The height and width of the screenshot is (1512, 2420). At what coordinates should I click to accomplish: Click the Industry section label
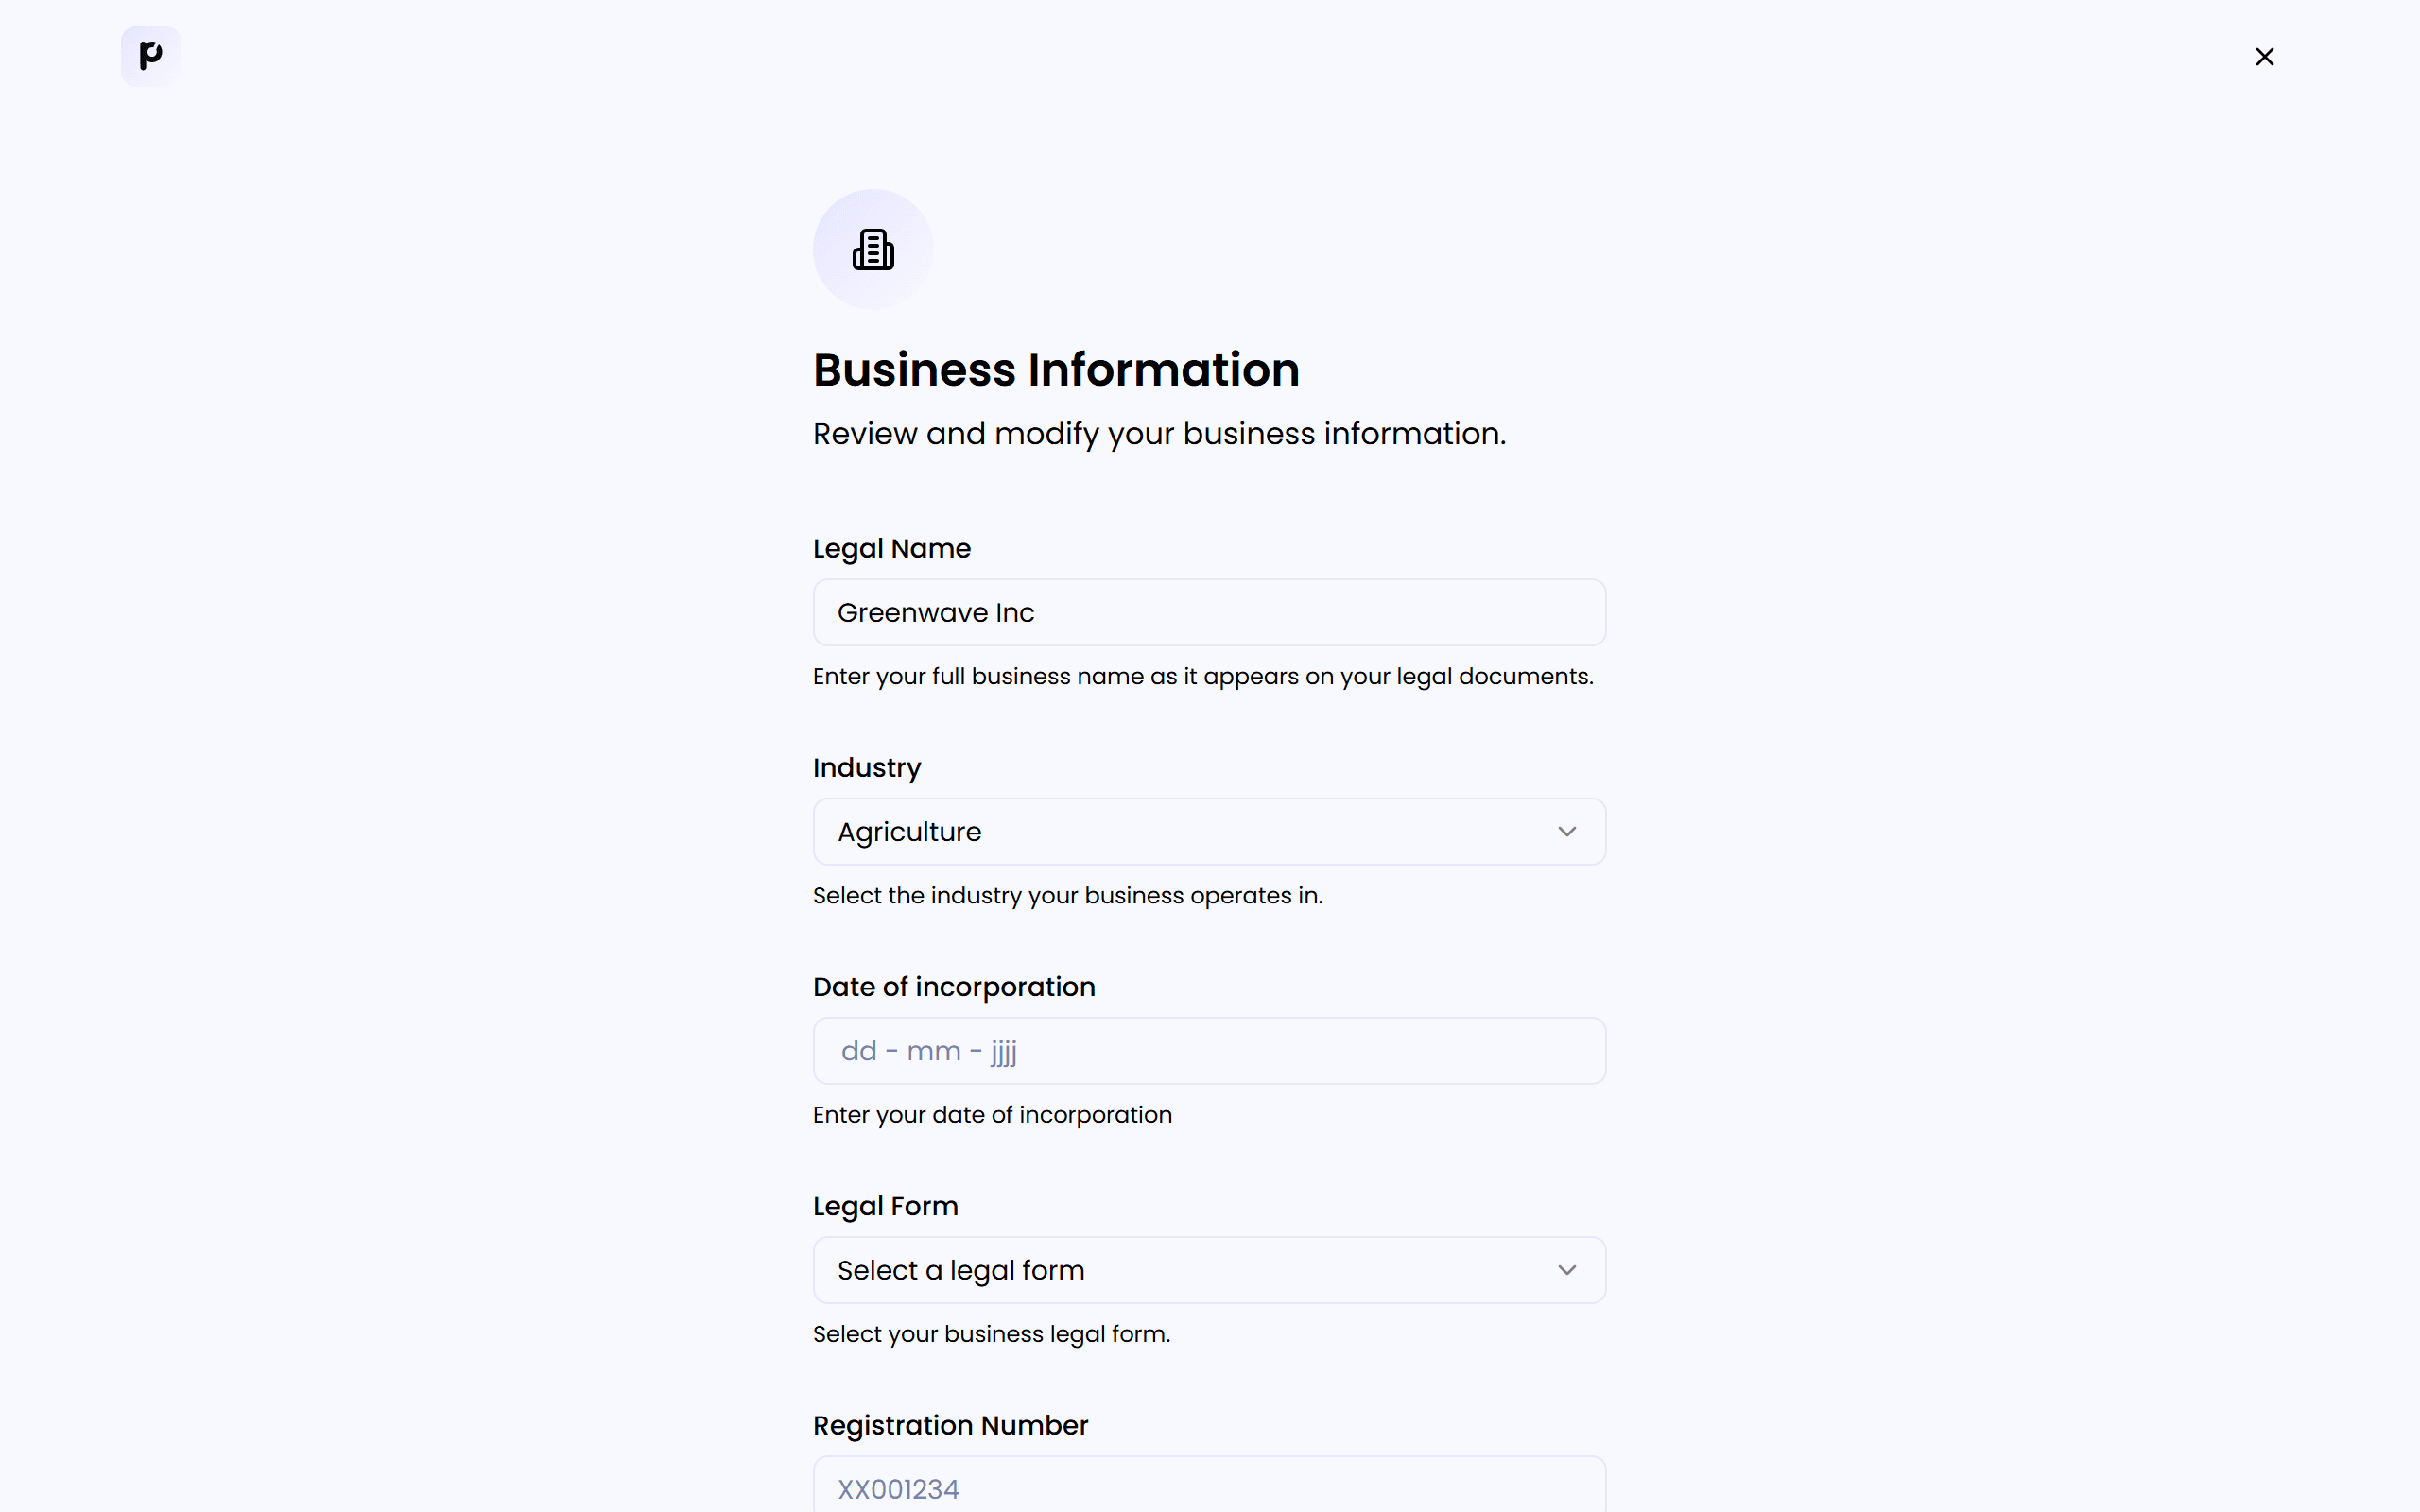pyautogui.click(x=866, y=767)
